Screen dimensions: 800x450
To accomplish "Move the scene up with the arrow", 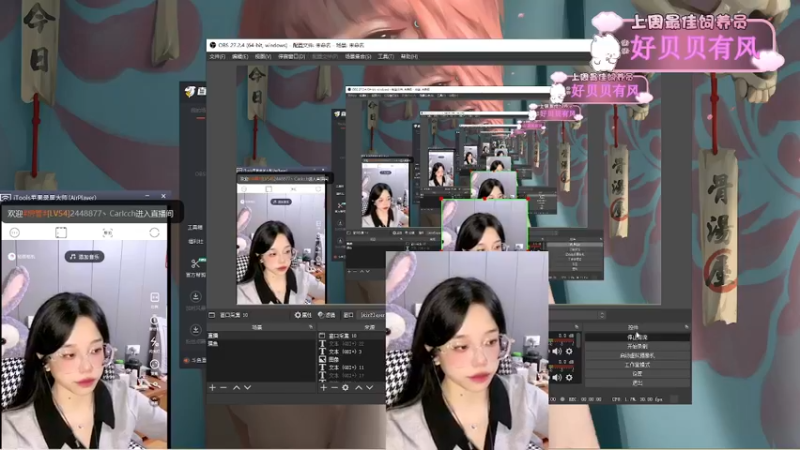I will click(236, 388).
